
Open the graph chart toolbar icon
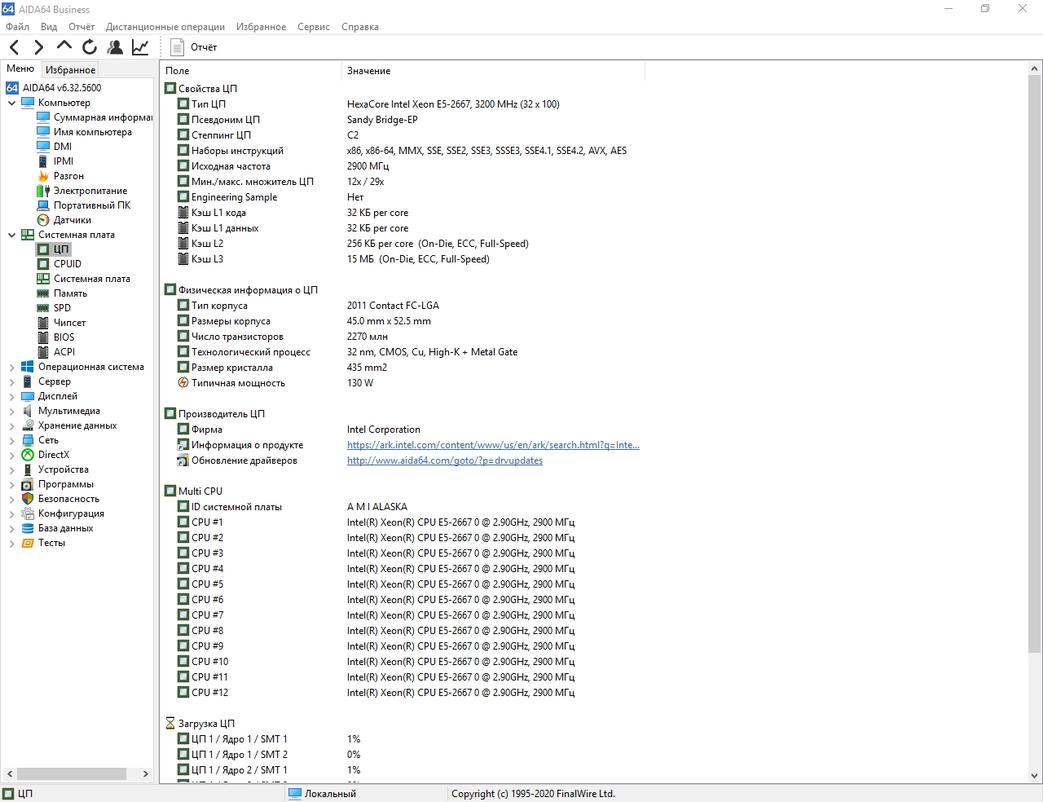point(140,47)
